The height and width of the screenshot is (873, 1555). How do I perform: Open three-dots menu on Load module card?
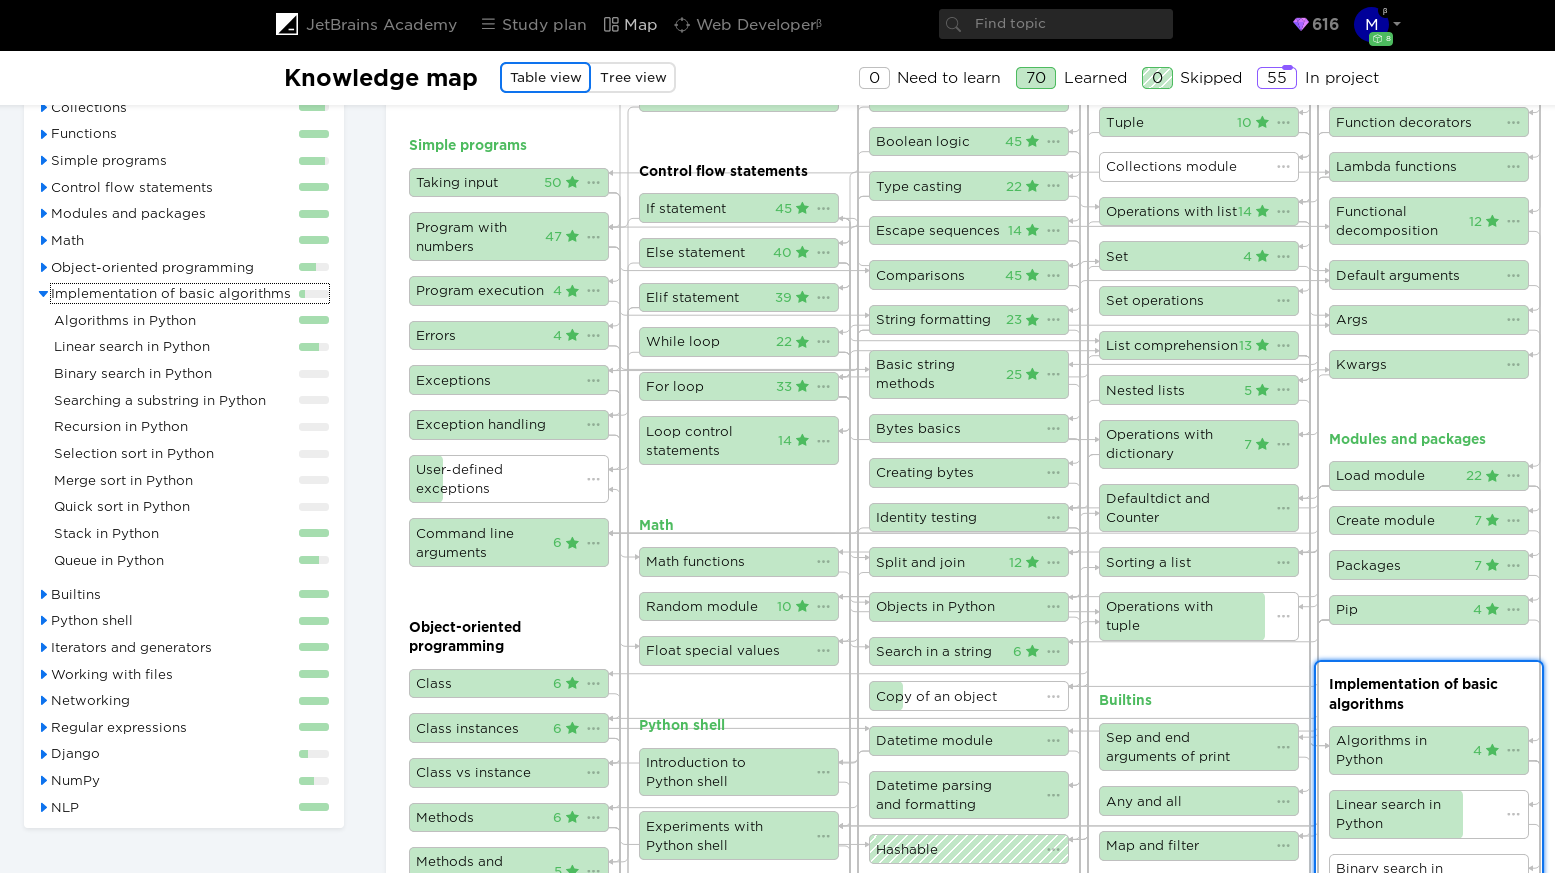pyautogui.click(x=1514, y=475)
